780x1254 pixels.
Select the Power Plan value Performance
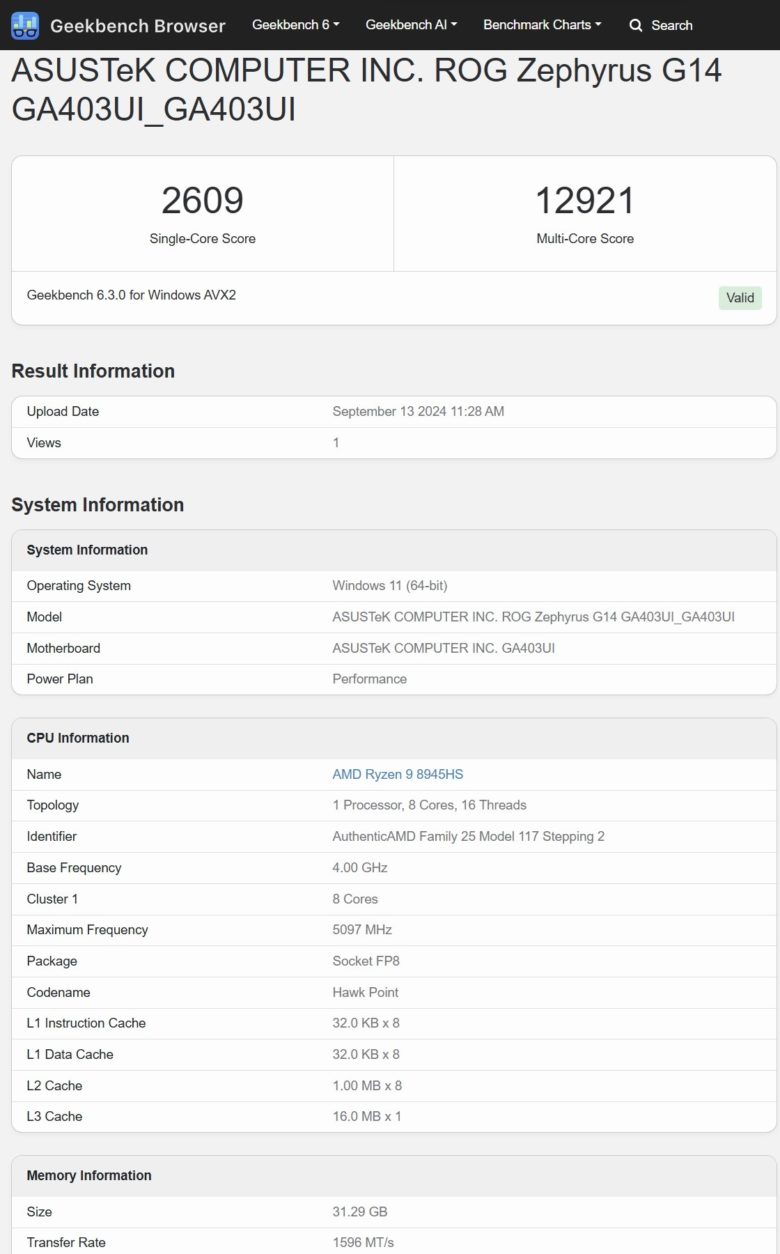point(369,679)
